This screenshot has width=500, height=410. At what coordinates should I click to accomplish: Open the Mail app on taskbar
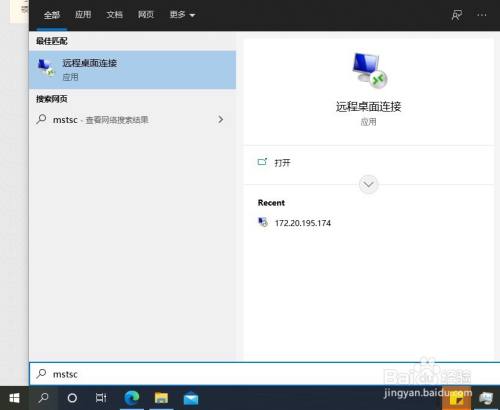(x=191, y=398)
